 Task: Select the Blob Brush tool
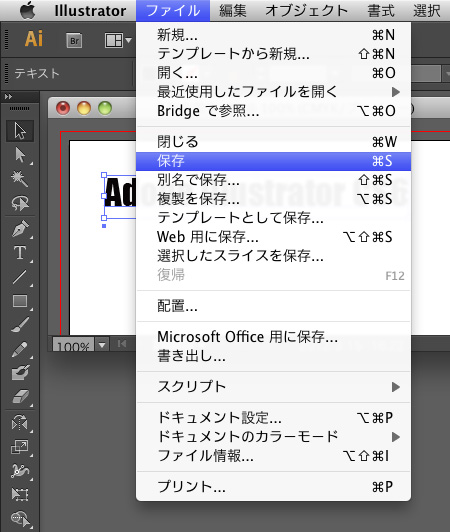(20, 373)
